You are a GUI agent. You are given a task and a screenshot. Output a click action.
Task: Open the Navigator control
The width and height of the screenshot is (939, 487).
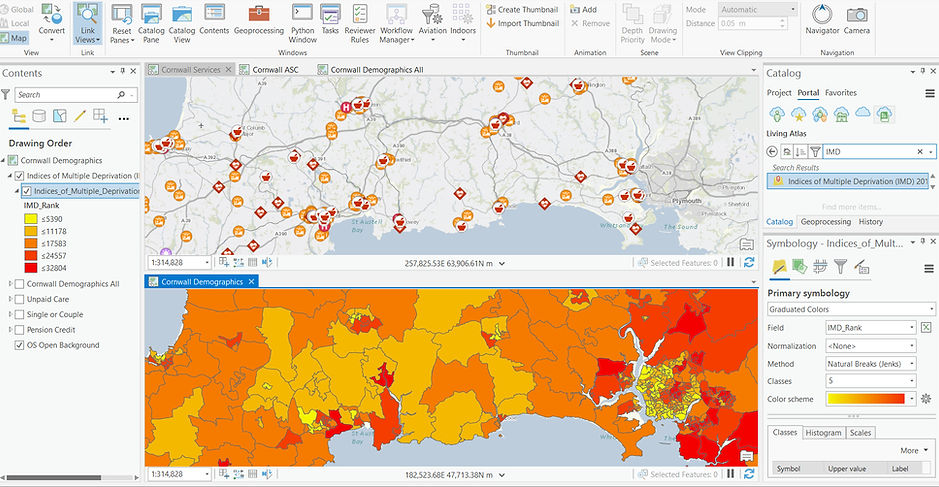(x=822, y=19)
